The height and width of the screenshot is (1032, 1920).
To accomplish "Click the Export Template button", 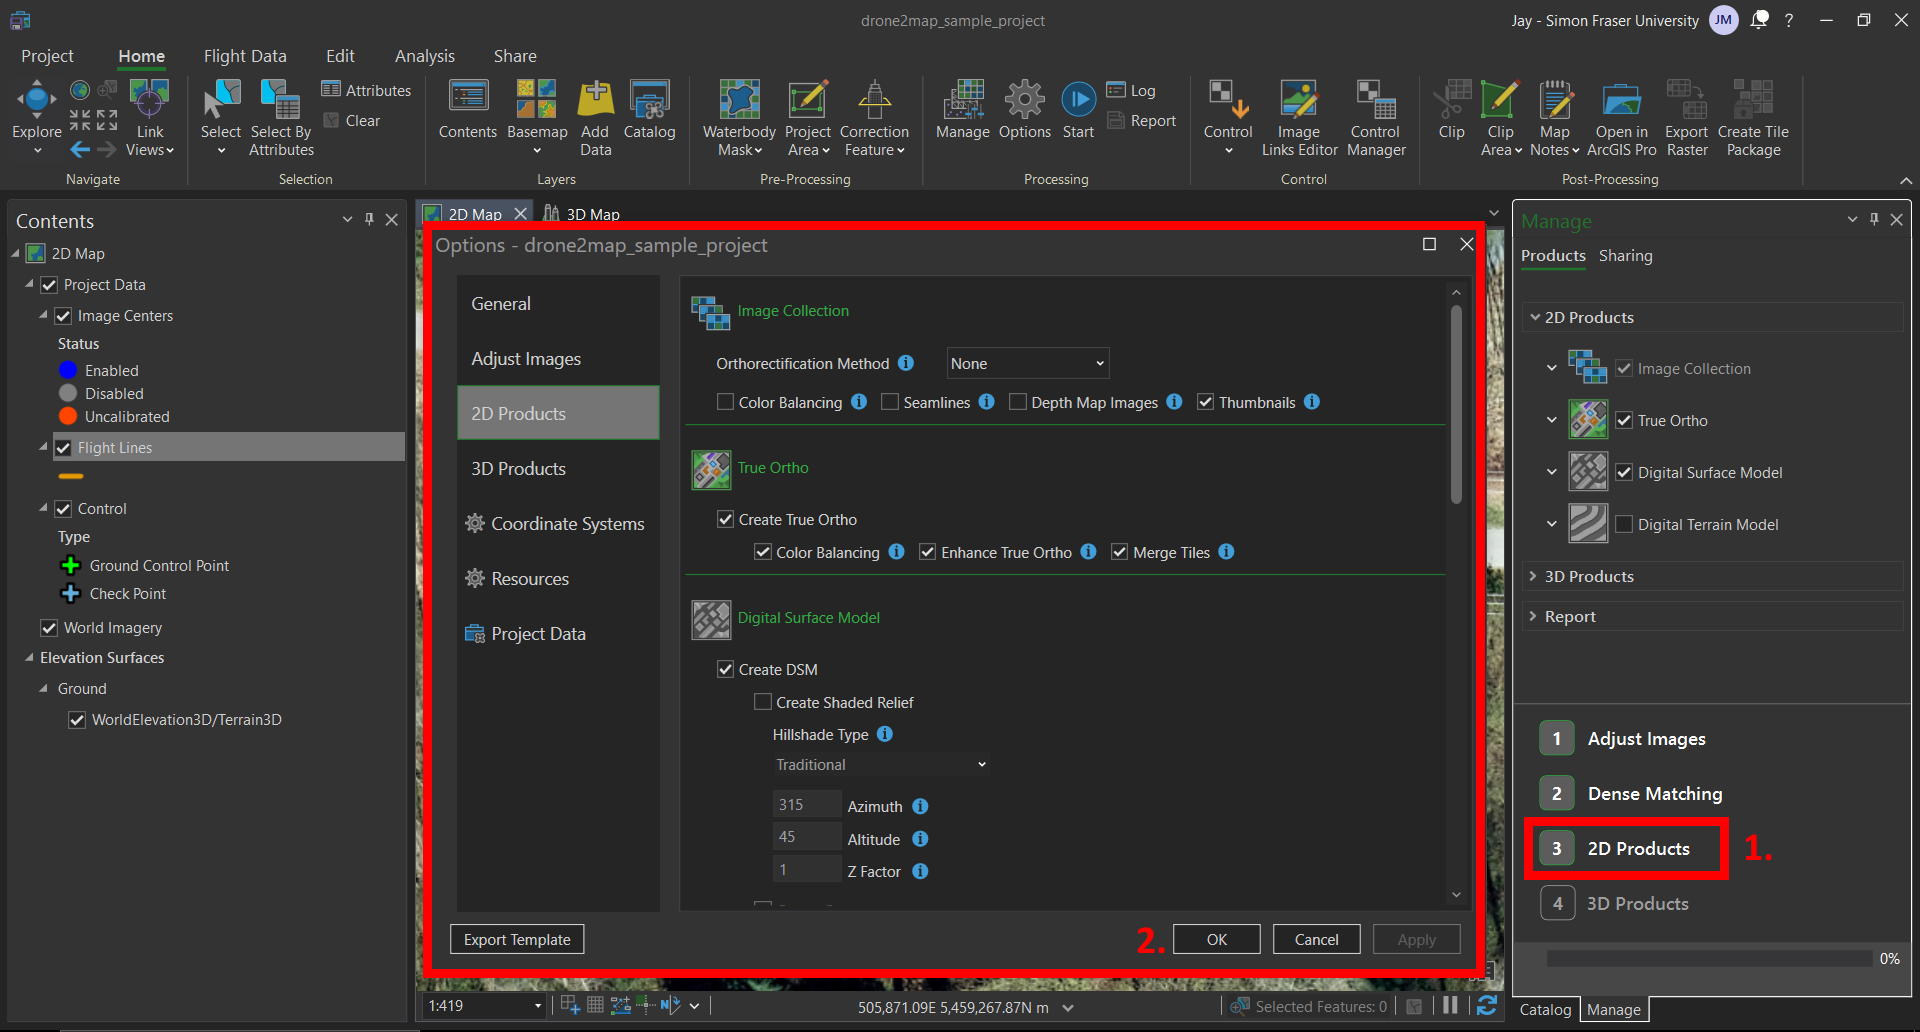I will point(517,940).
